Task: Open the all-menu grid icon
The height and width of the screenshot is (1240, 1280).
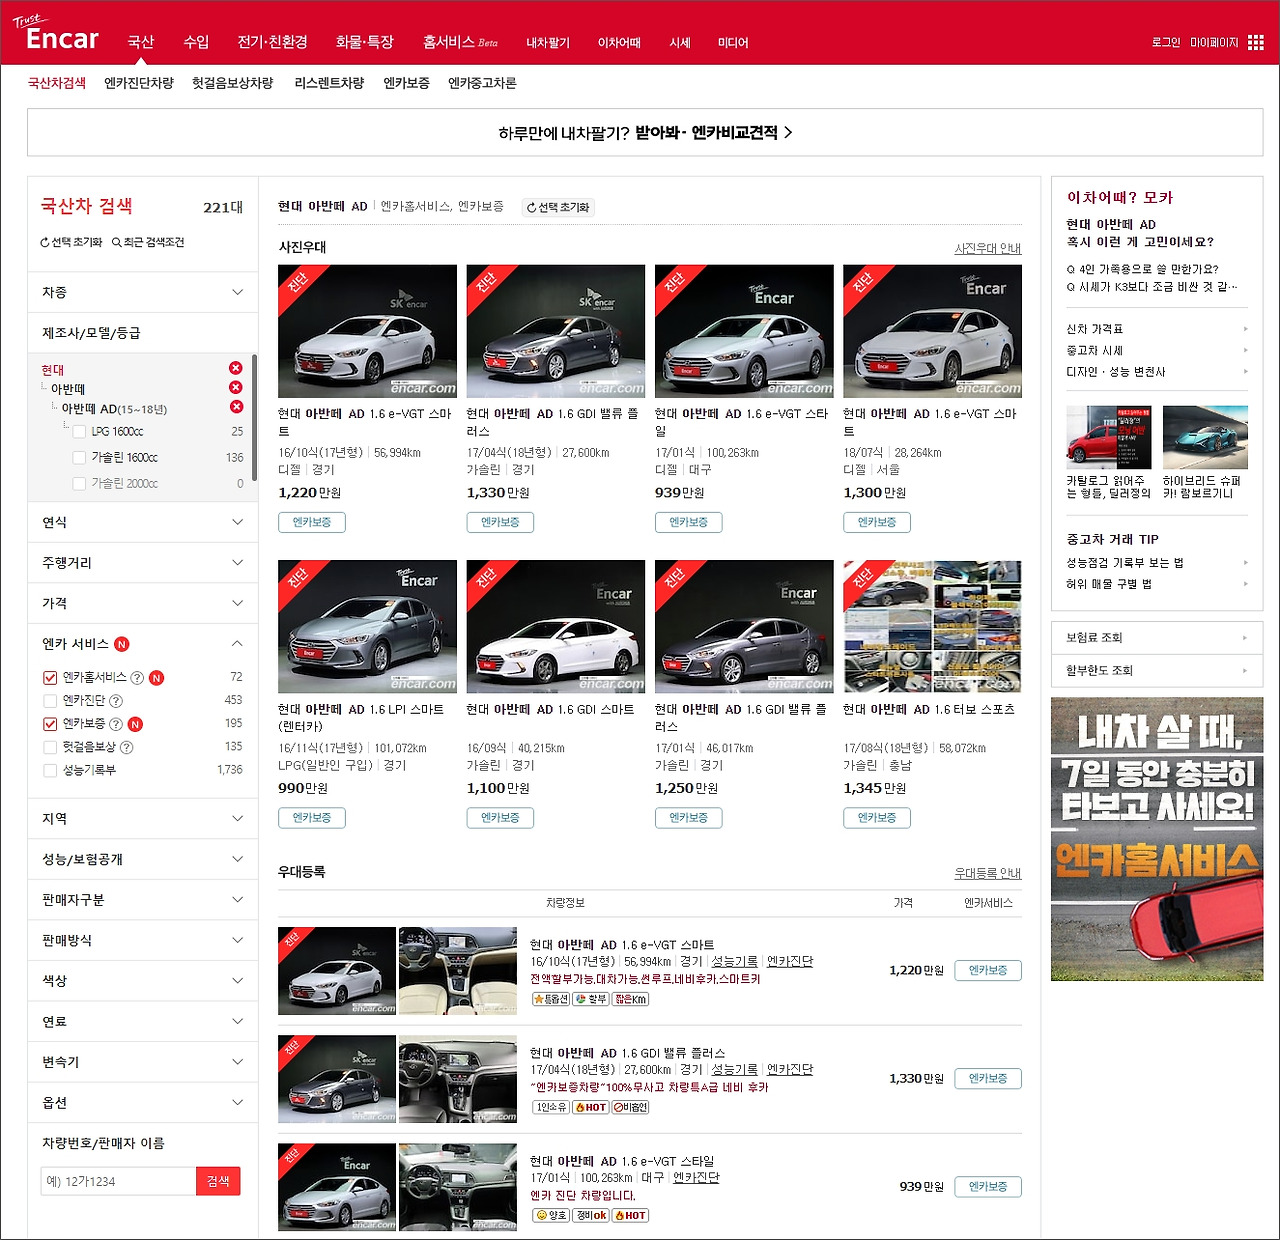Action: point(1256,43)
